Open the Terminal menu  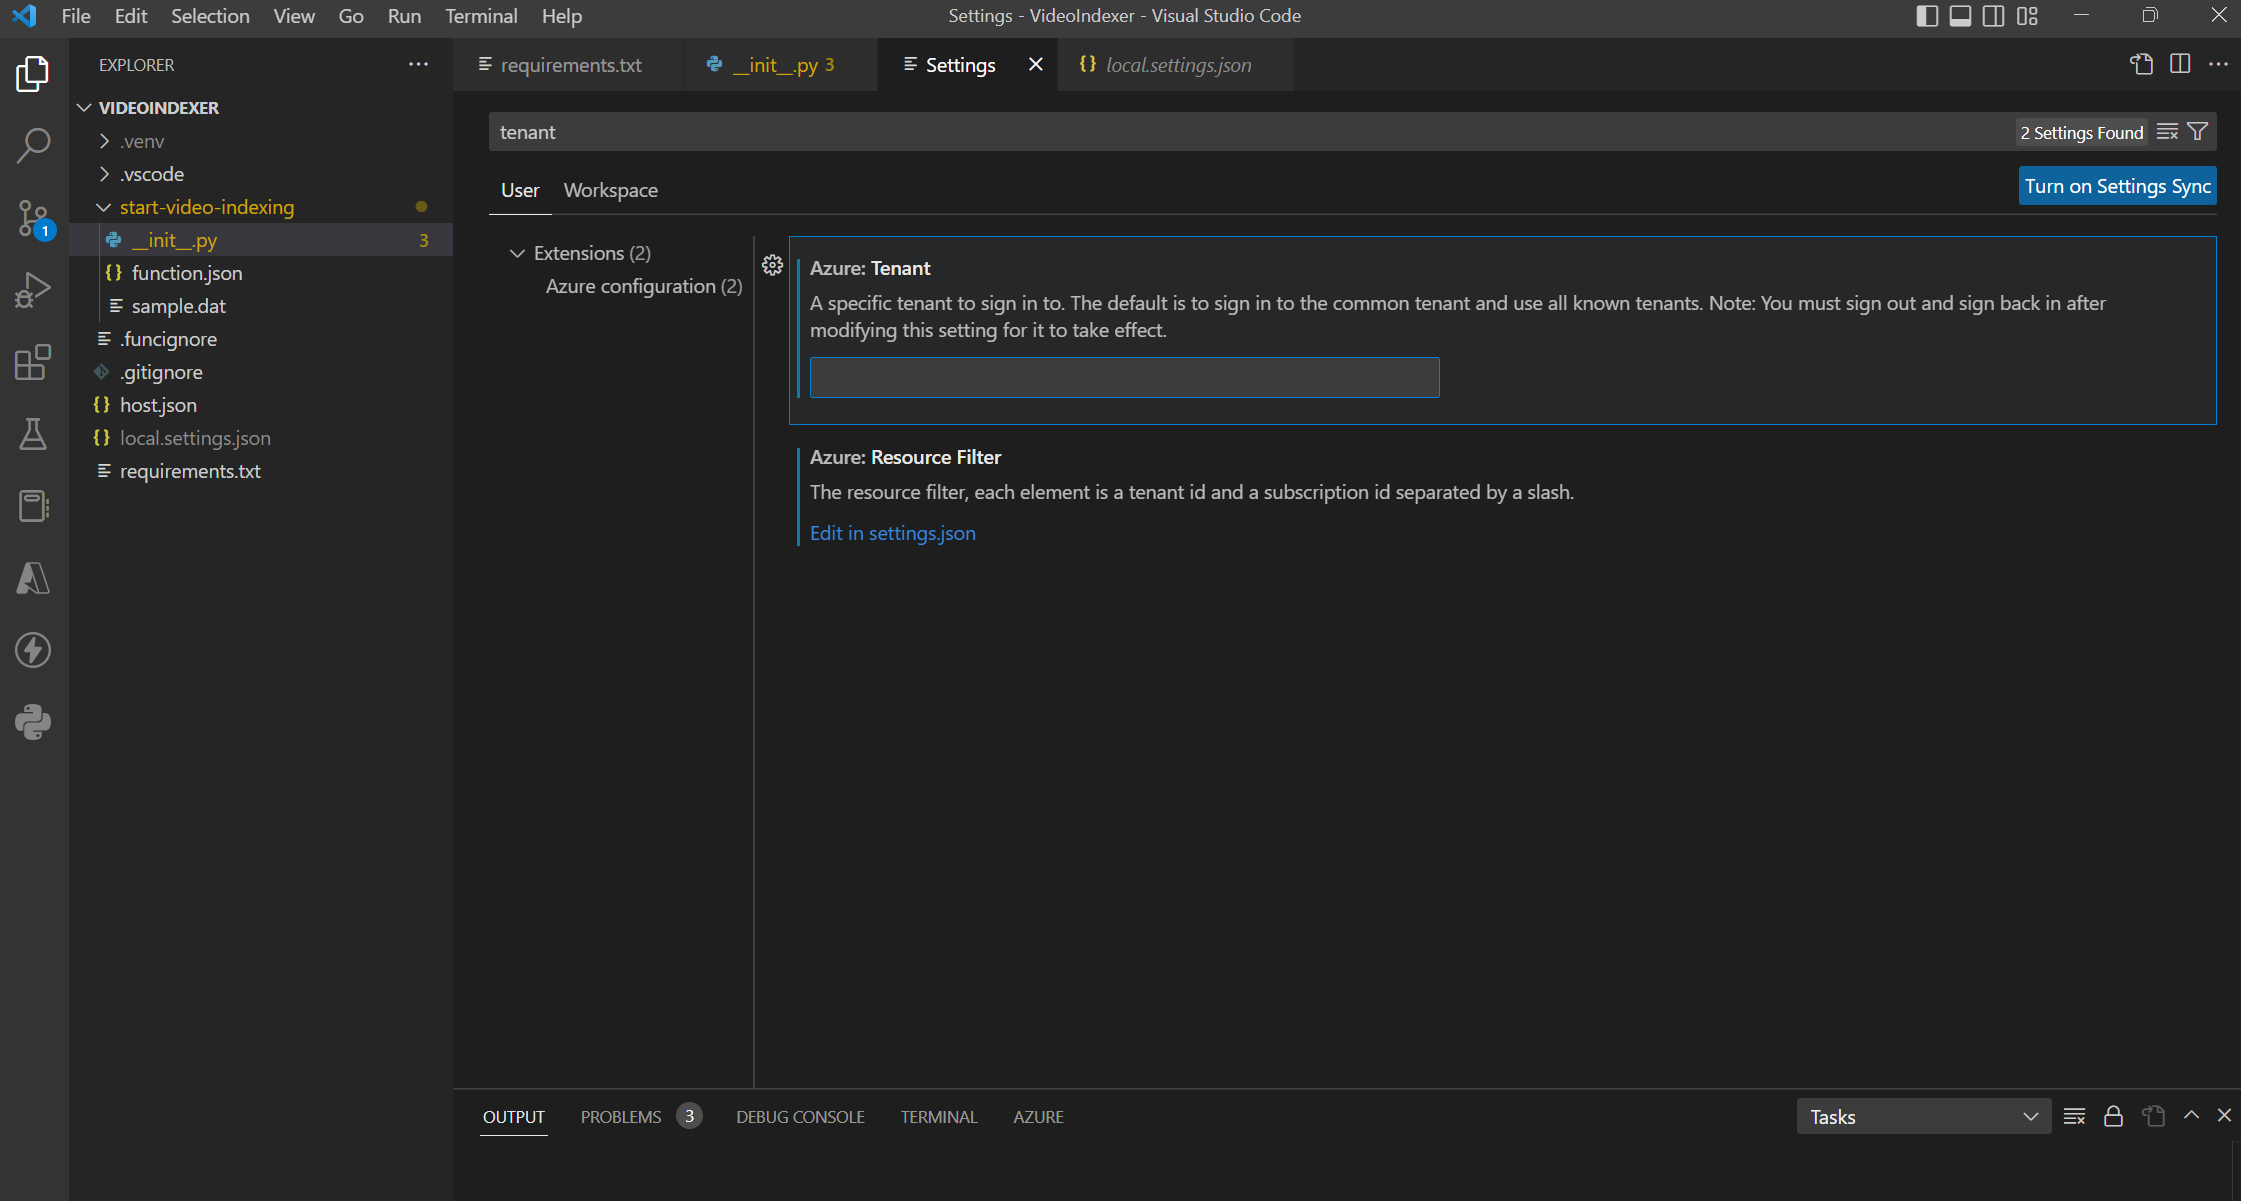click(481, 16)
